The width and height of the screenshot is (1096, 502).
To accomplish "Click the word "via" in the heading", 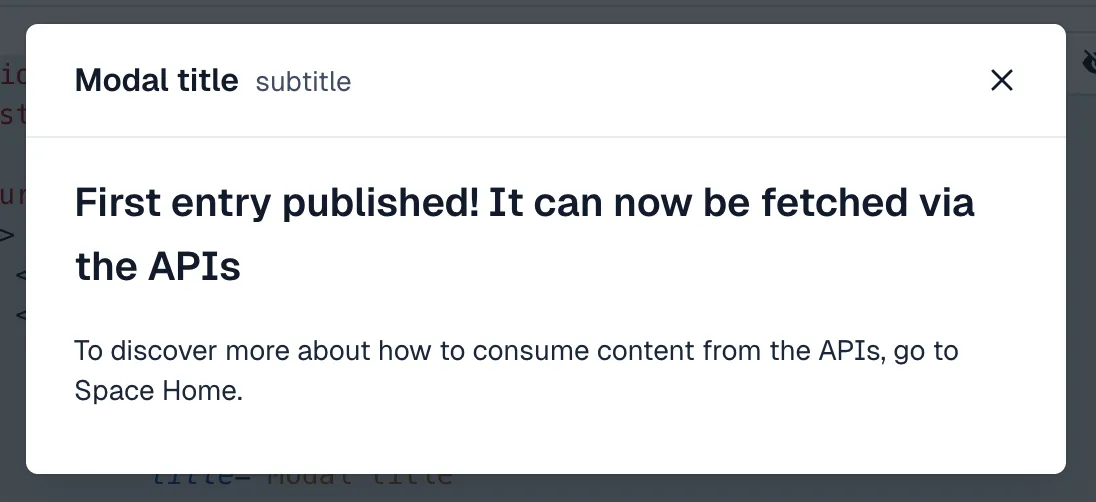I will point(944,203).
